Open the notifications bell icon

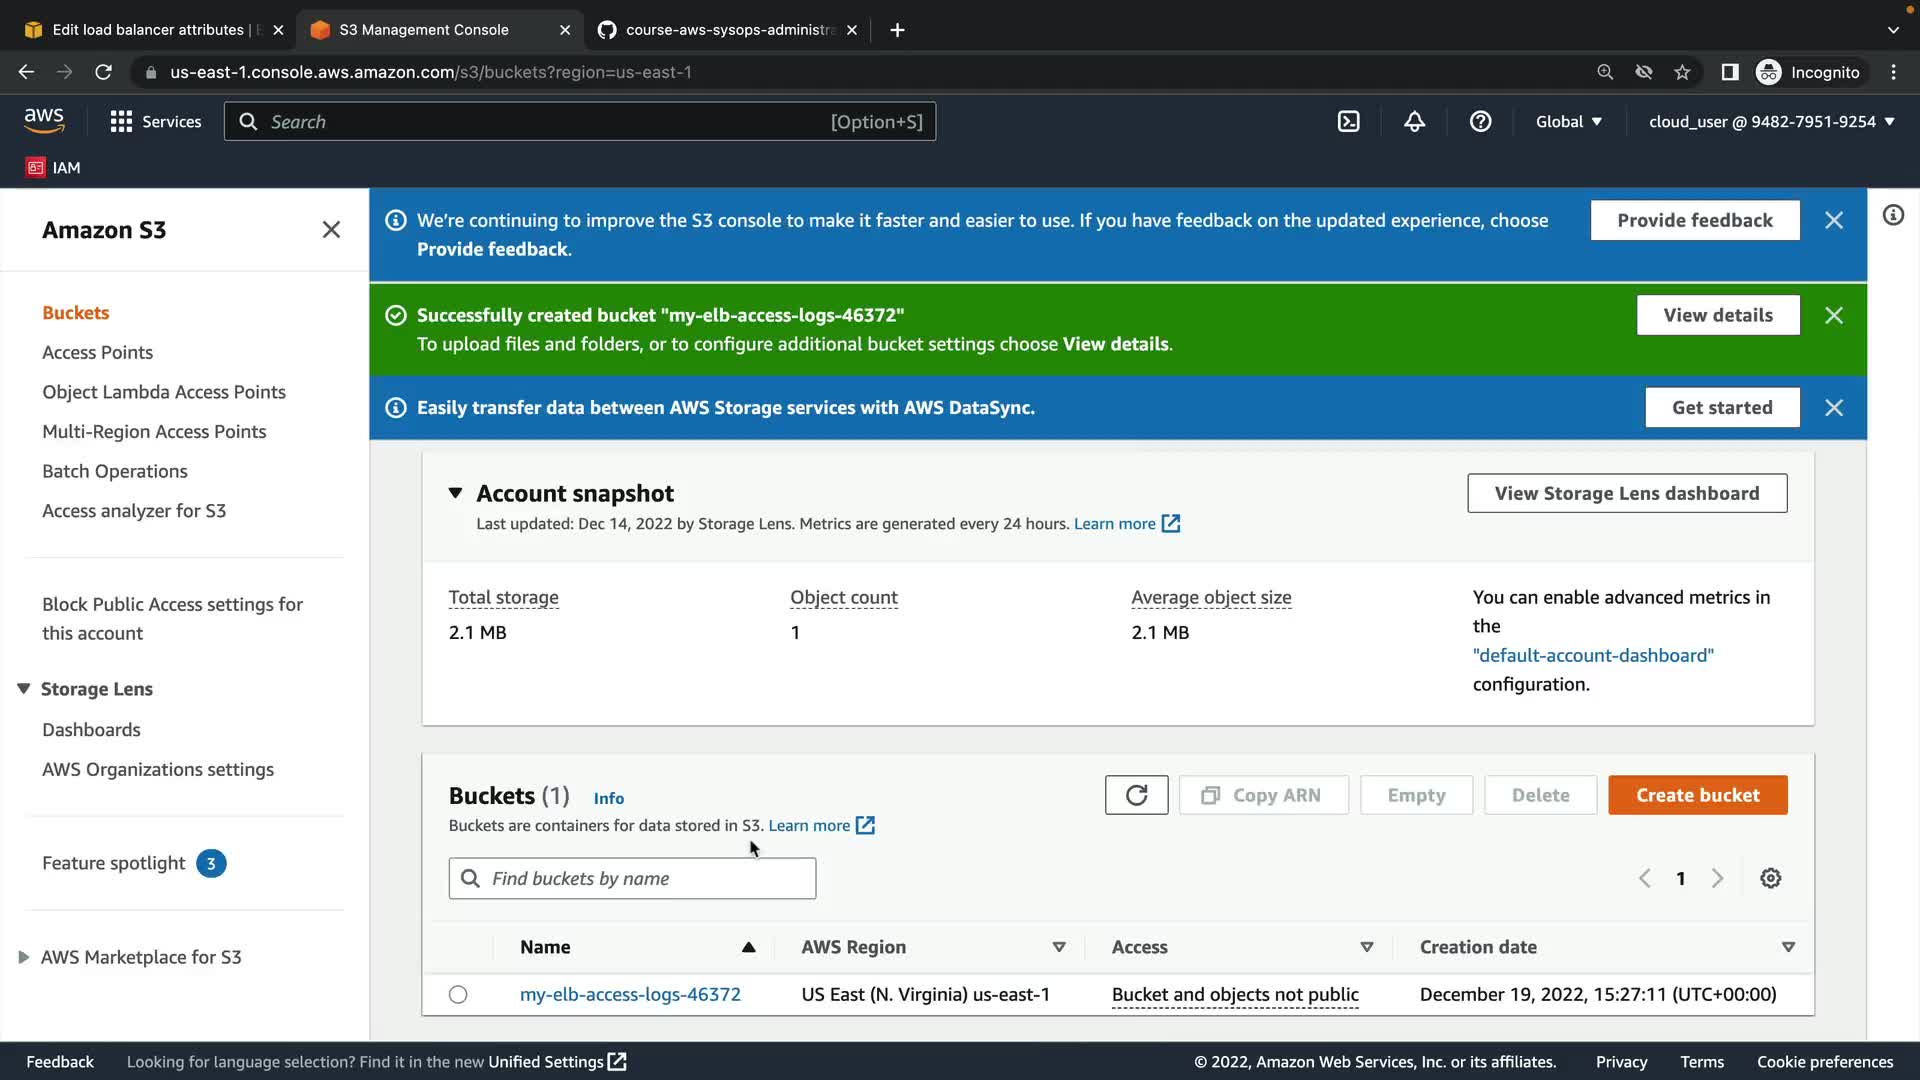click(x=1414, y=122)
